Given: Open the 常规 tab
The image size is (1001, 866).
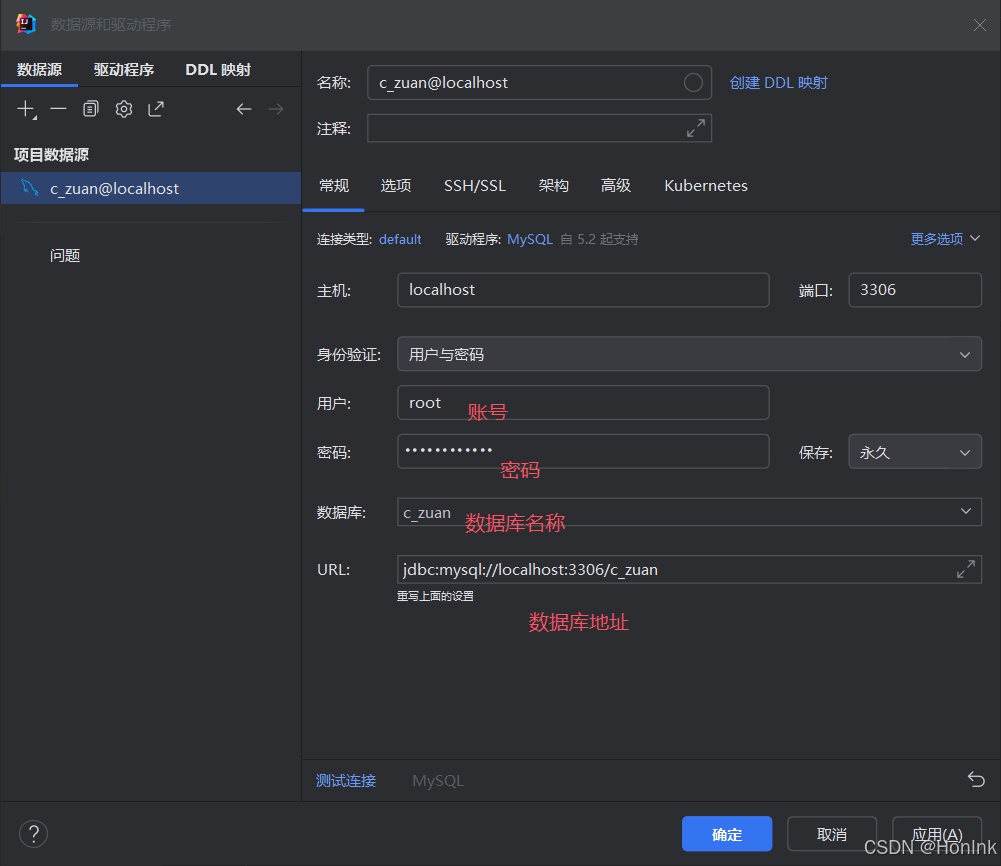Looking at the screenshot, I should (334, 186).
